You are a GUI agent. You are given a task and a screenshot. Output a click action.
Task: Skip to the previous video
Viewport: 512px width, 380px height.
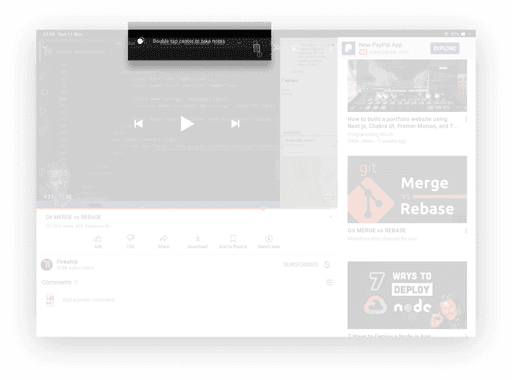click(x=138, y=124)
